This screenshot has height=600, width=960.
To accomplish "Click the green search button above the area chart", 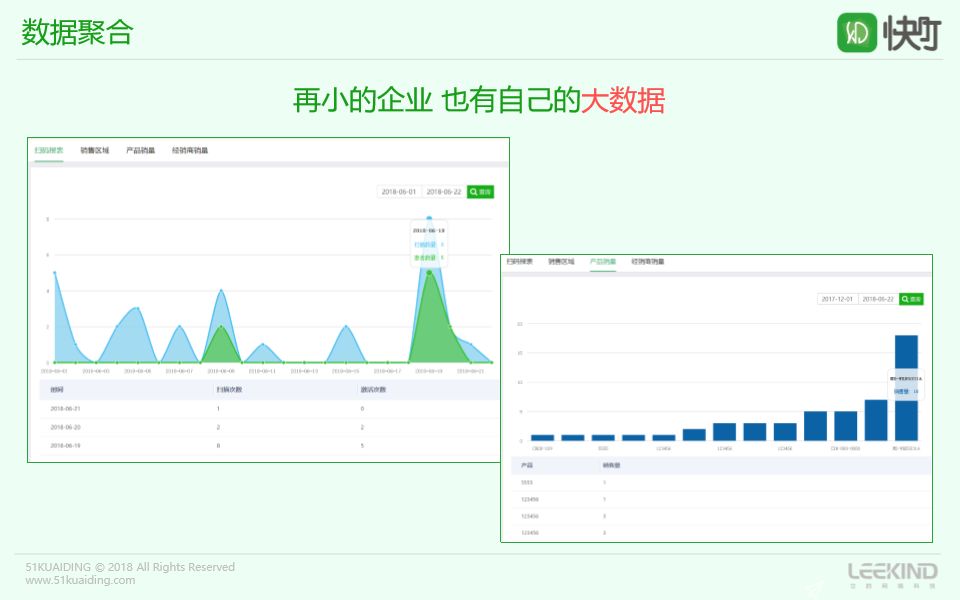I will 480,191.
